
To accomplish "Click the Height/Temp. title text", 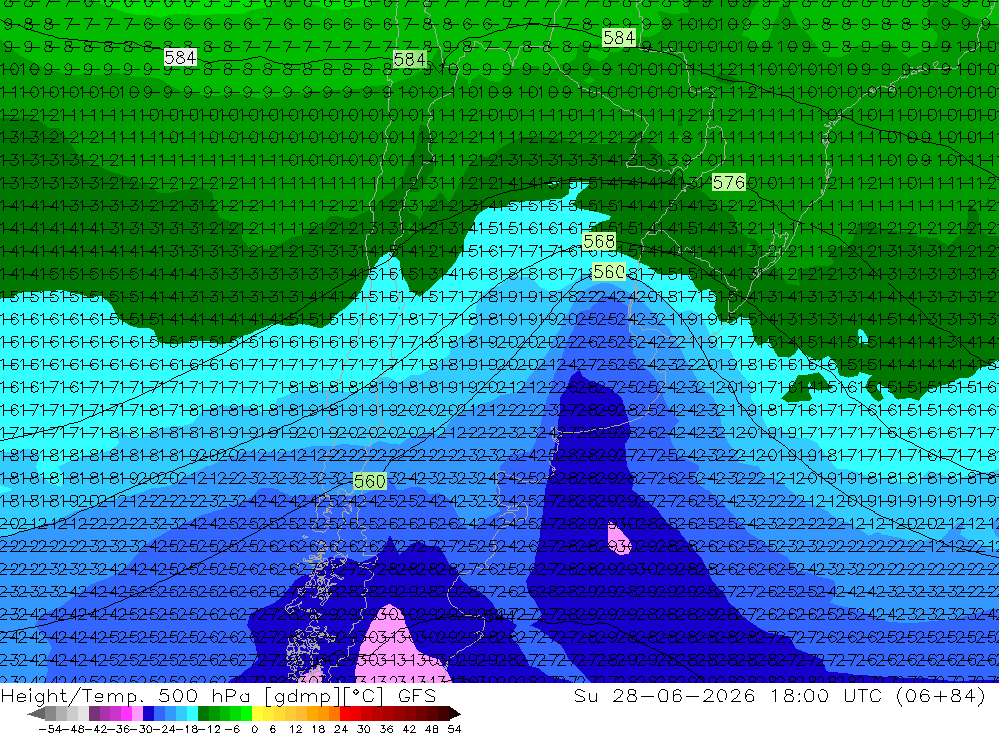I will (72, 696).
